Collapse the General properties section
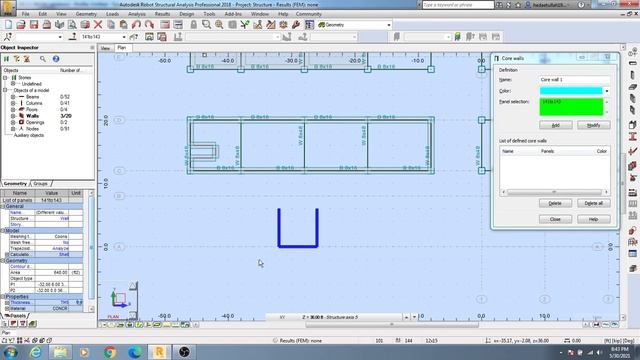The width and height of the screenshot is (640, 360). pyautogui.click(x=2, y=207)
